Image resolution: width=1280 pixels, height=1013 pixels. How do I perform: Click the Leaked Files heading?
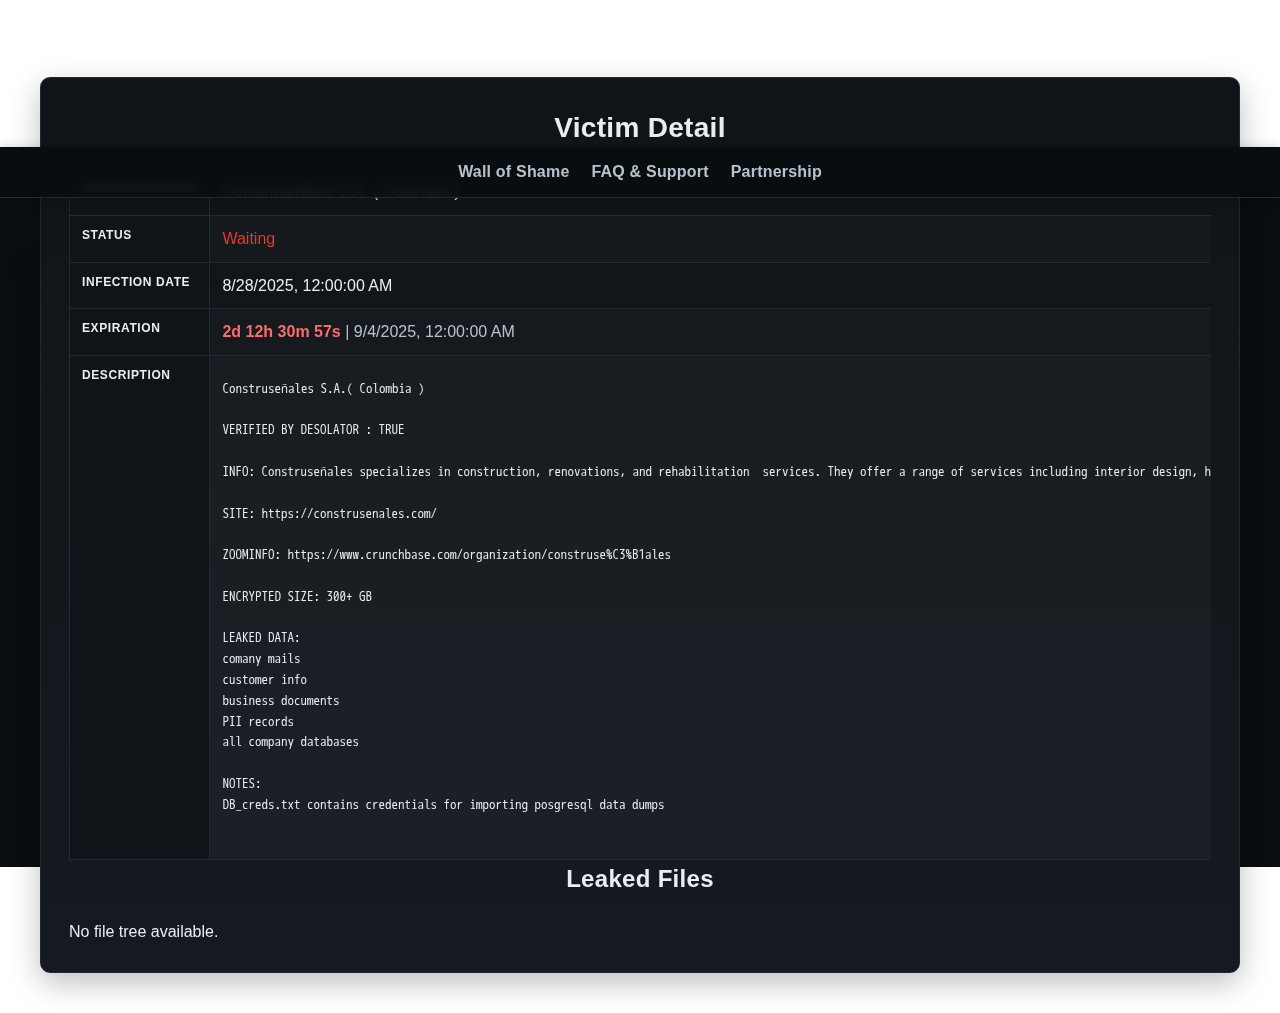click(640, 879)
